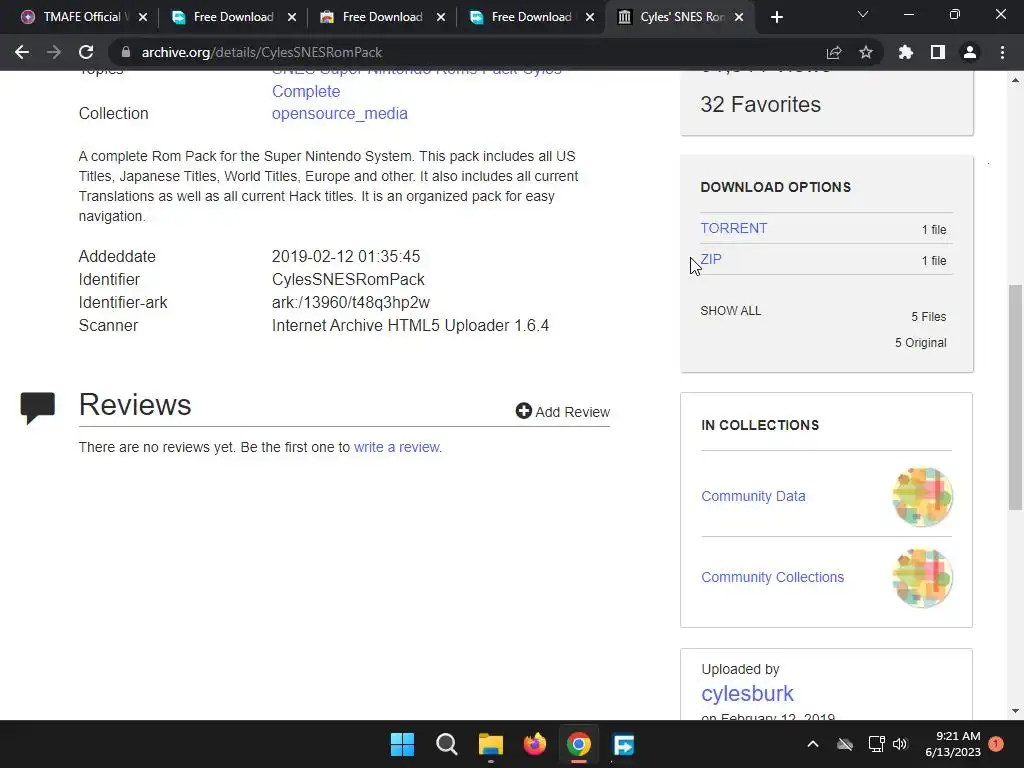The image size is (1024, 768).
Task: Click the Community Collections thumbnail image
Action: (x=922, y=578)
